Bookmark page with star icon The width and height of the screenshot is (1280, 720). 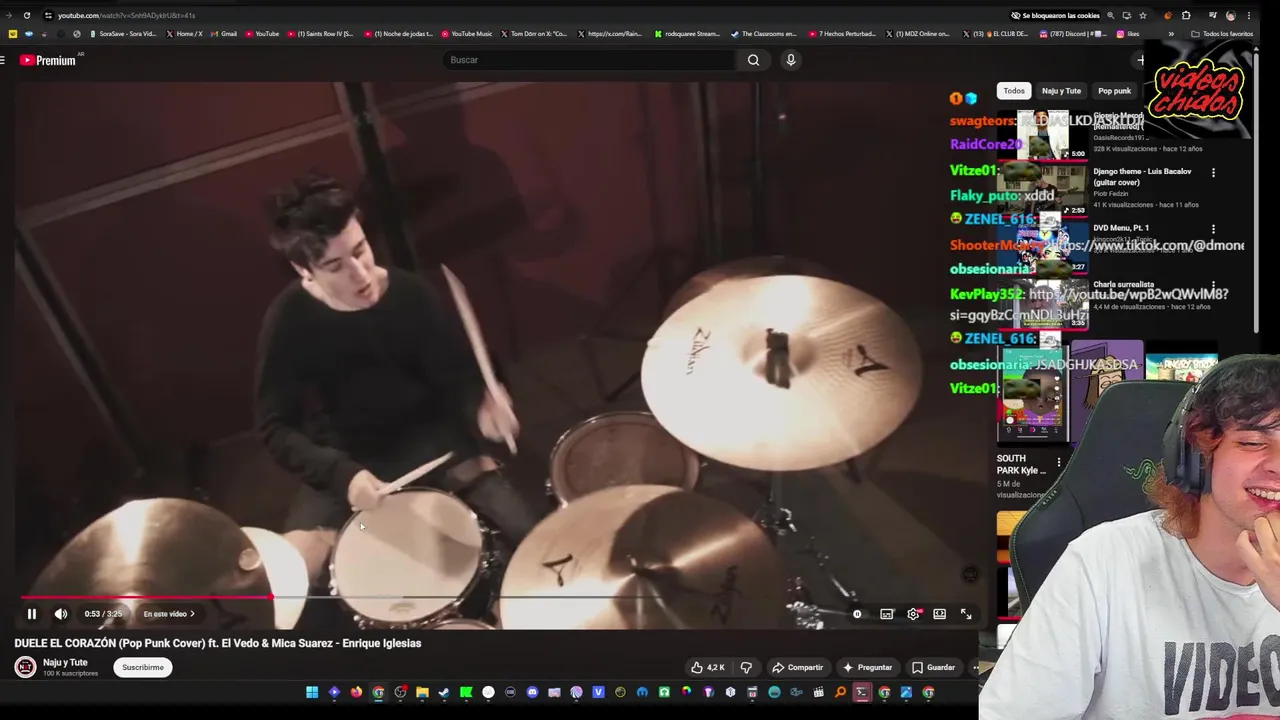pos(1143,15)
